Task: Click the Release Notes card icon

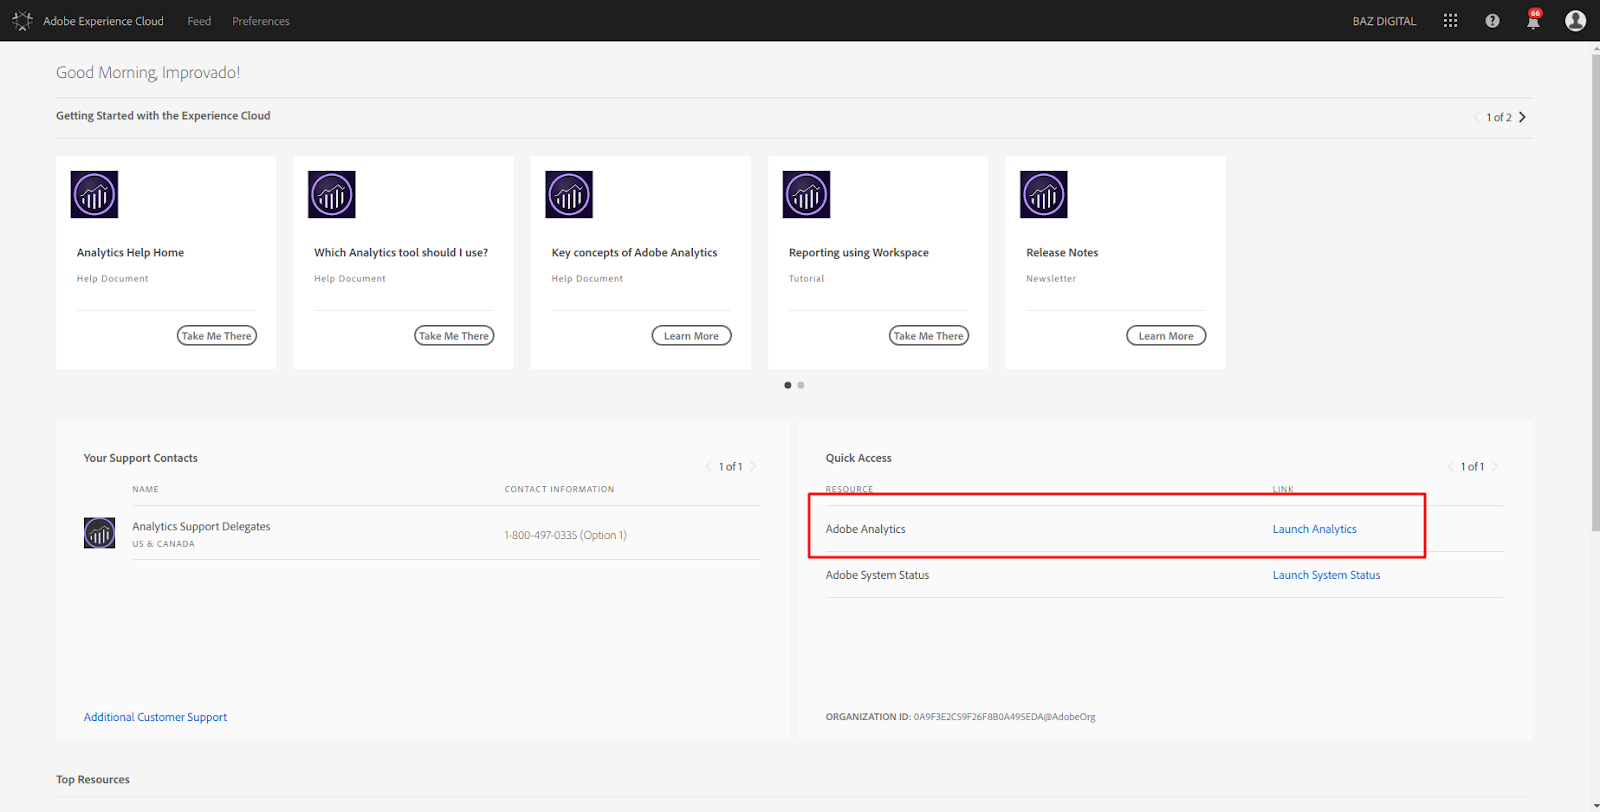Action: coord(1044,194)
